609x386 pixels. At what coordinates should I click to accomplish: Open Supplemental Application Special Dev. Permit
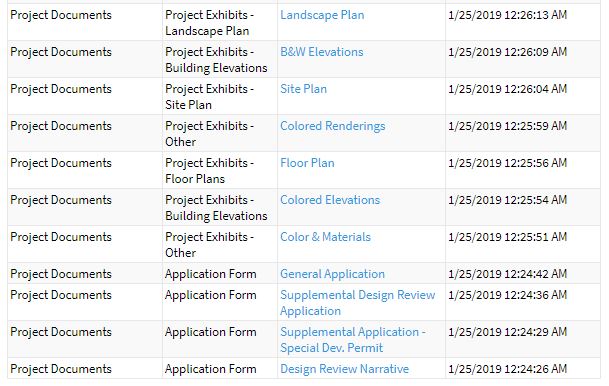click(x=353, y=340)
